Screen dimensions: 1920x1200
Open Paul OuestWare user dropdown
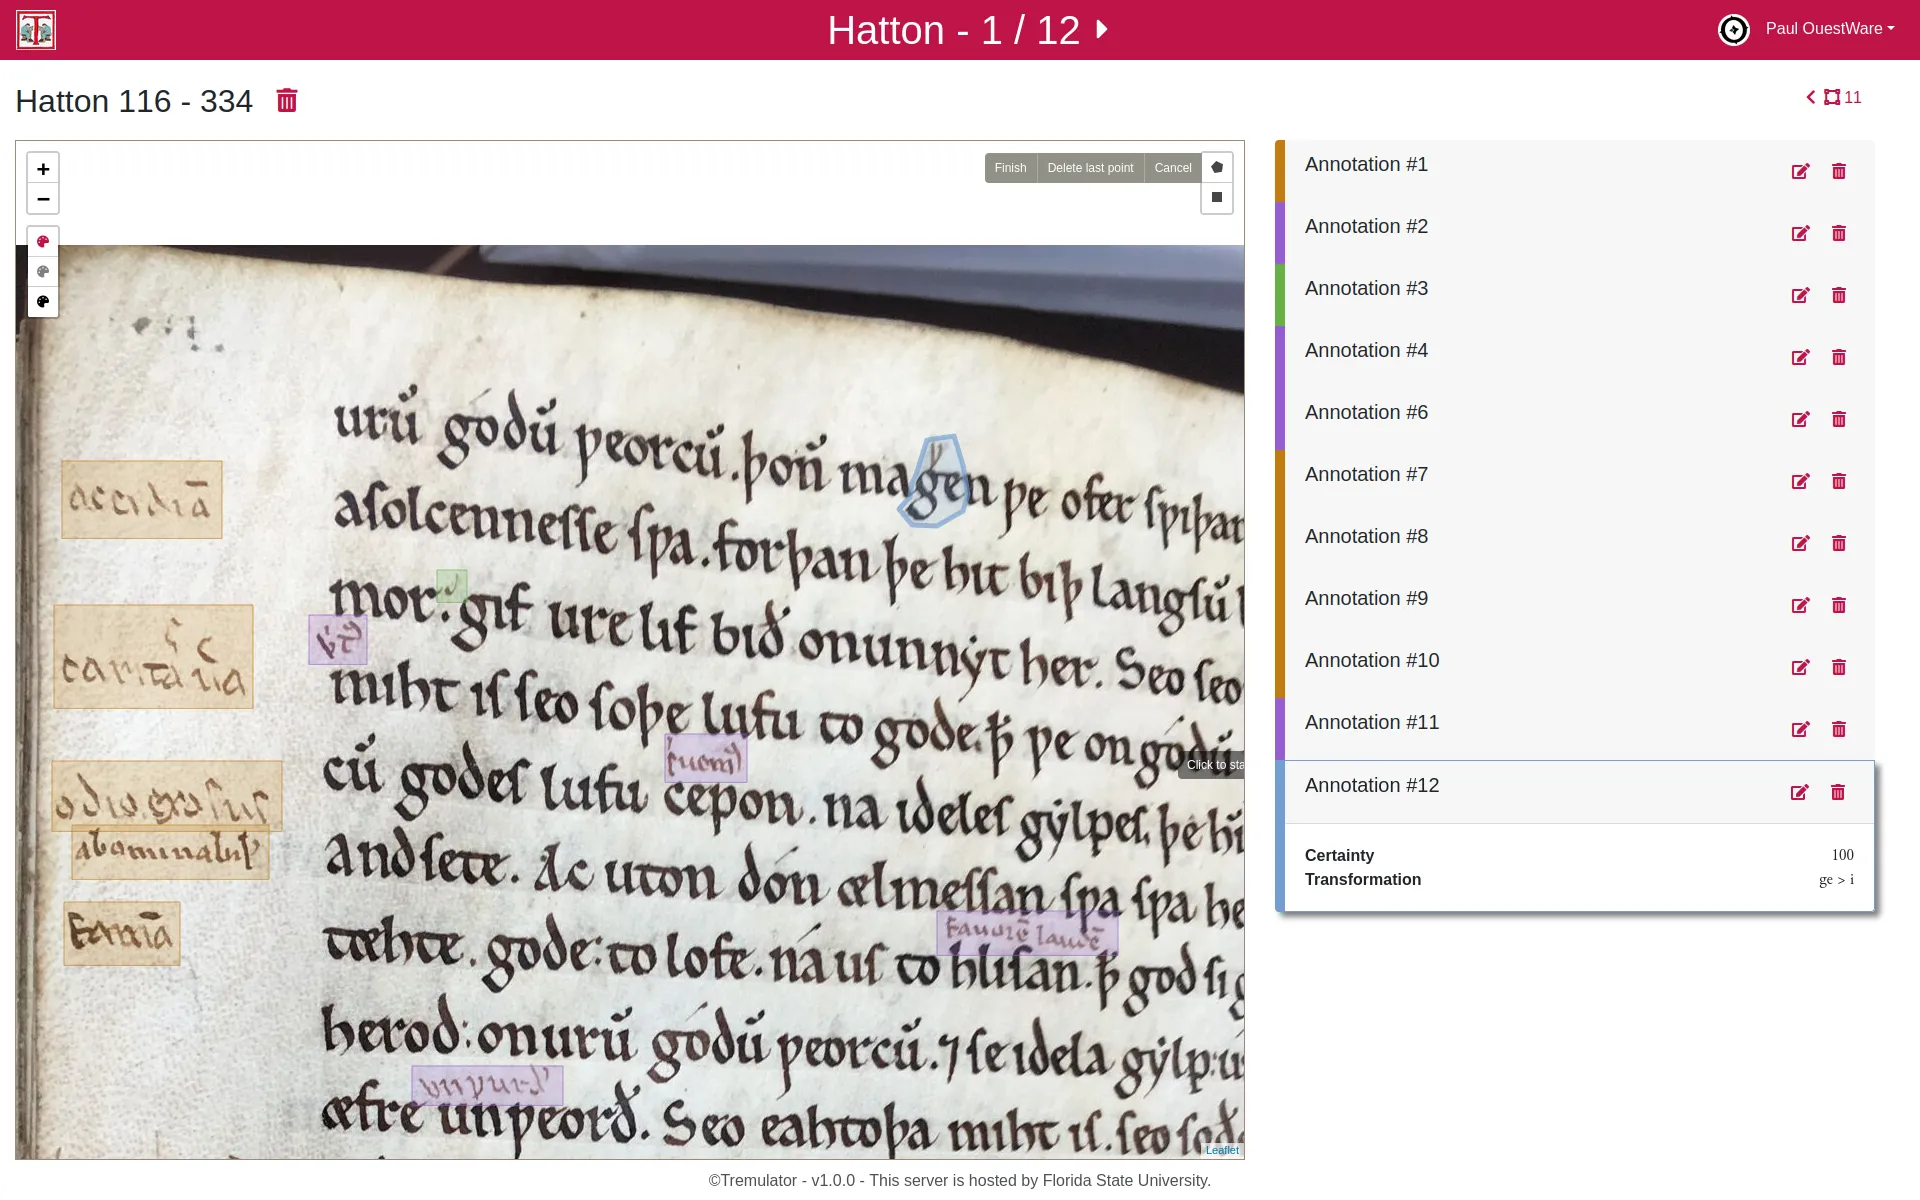[x=1829, y=29]
